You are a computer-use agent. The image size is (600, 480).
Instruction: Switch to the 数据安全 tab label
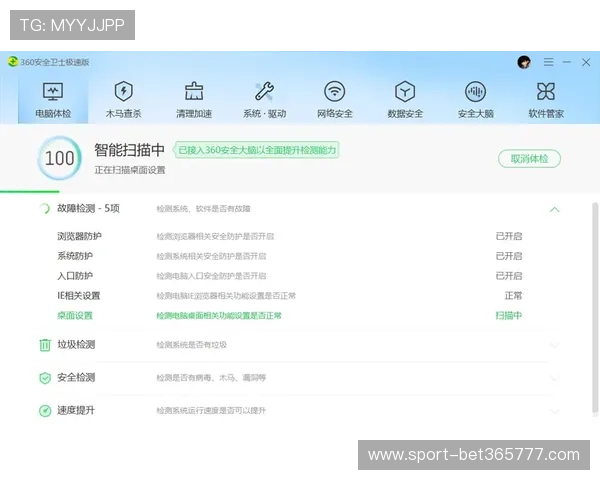pyautogui.click(x=405, y=114)
